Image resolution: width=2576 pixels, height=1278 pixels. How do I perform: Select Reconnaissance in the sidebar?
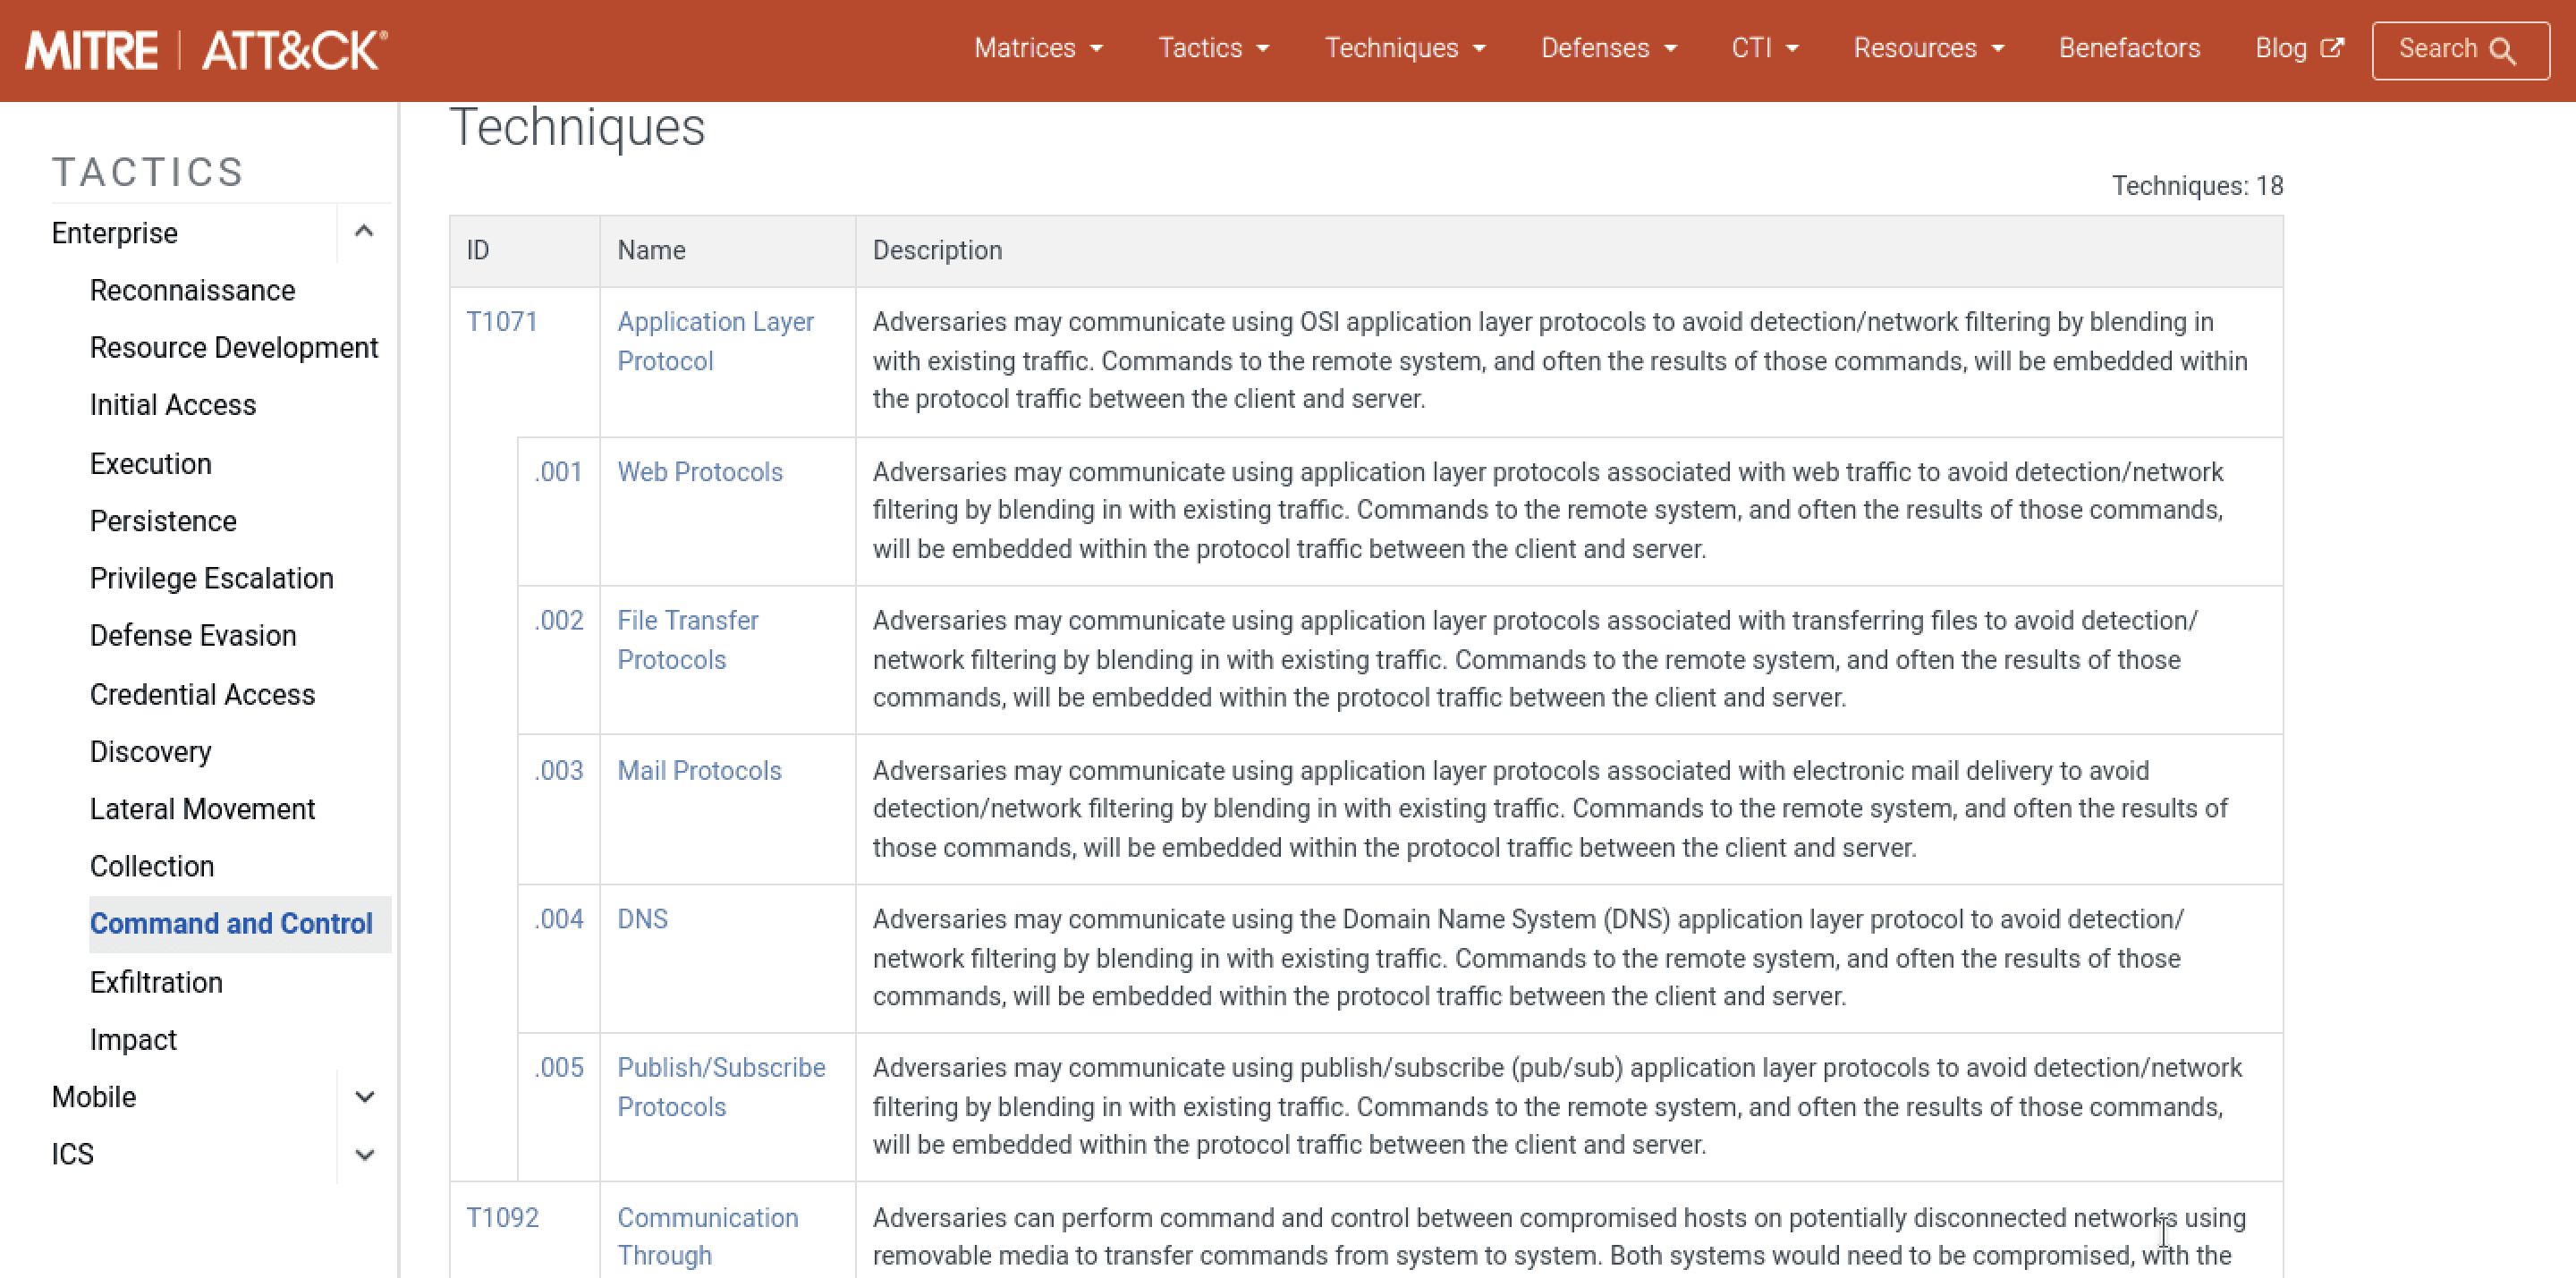point(192,290)
